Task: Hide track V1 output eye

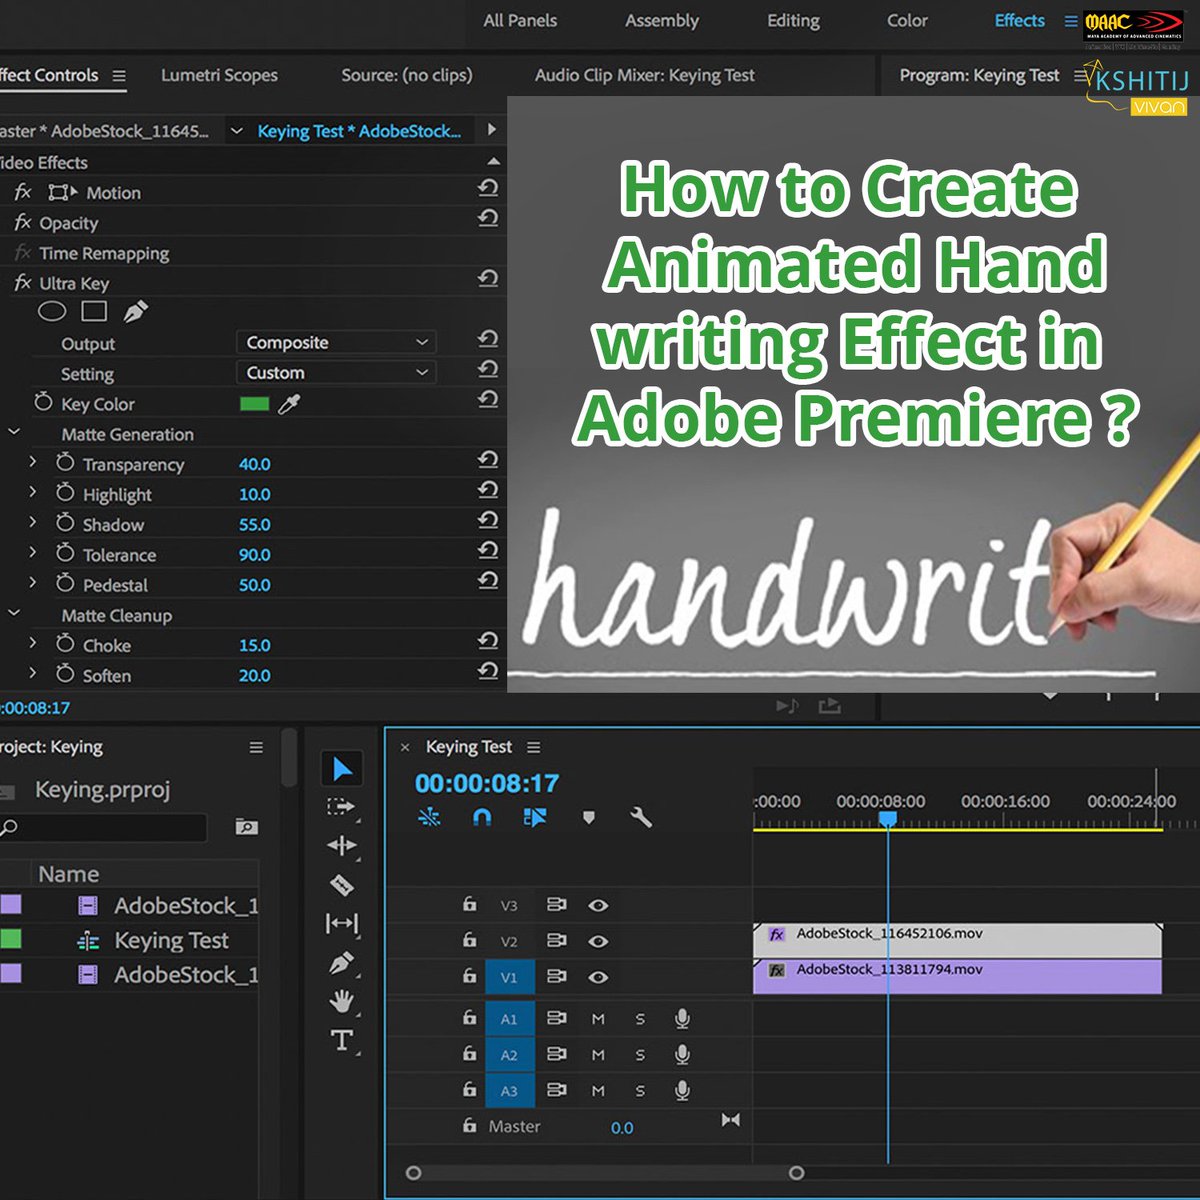Action: coord(598,977)
